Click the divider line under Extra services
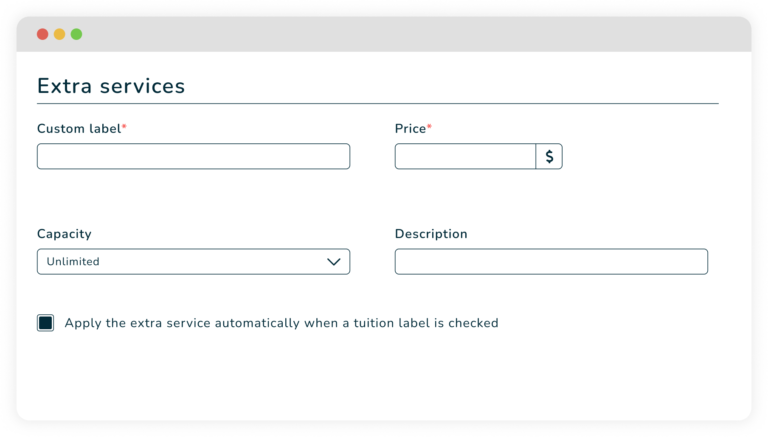This screenshot has height=437, width=768. point(377,103)
